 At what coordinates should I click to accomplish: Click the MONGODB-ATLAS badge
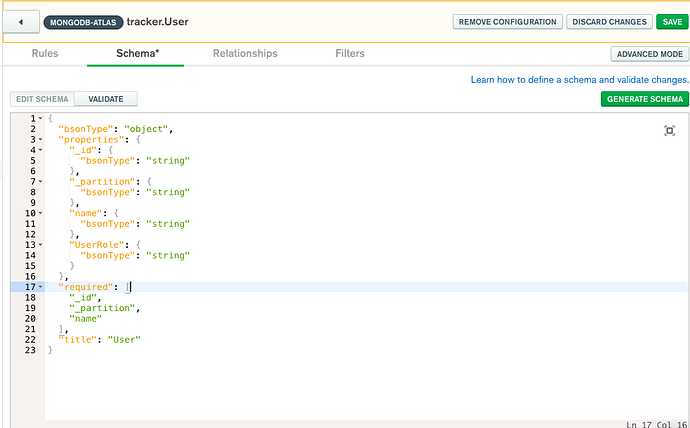click(x=82, y=22)
